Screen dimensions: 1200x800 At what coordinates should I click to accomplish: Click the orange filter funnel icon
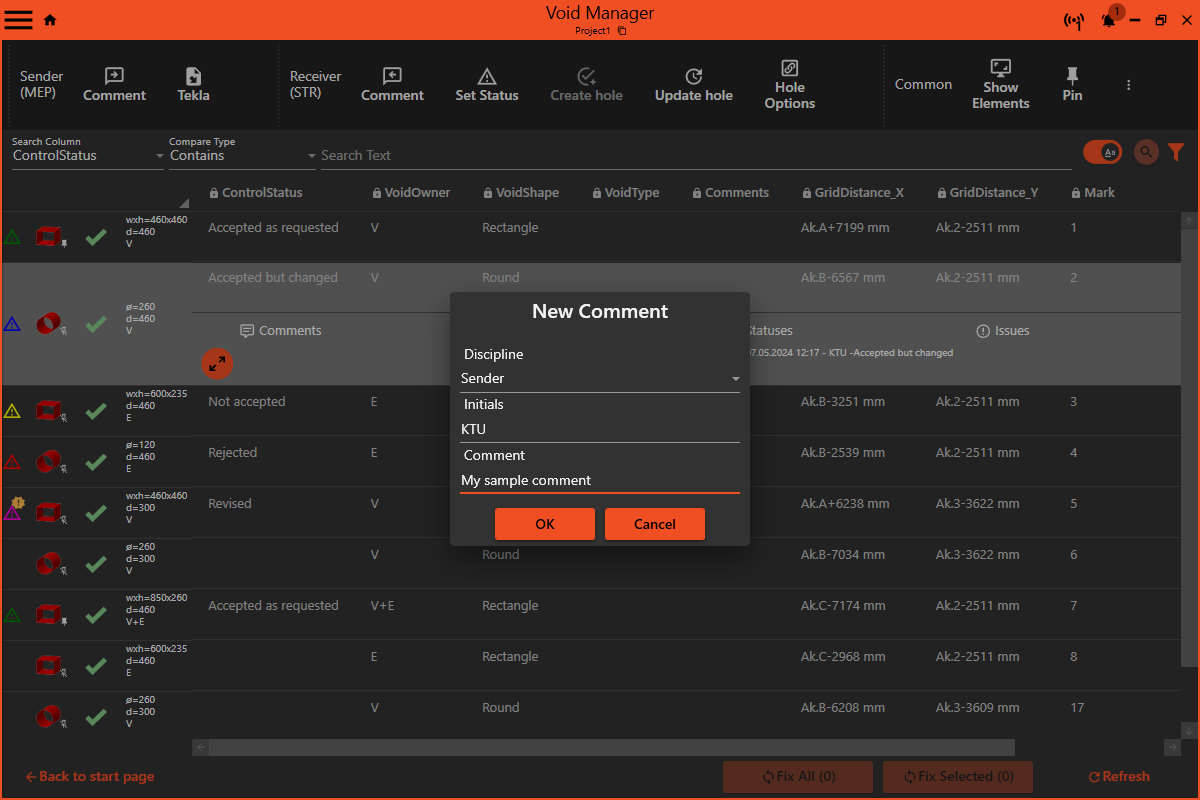(x=1176, y=152)
